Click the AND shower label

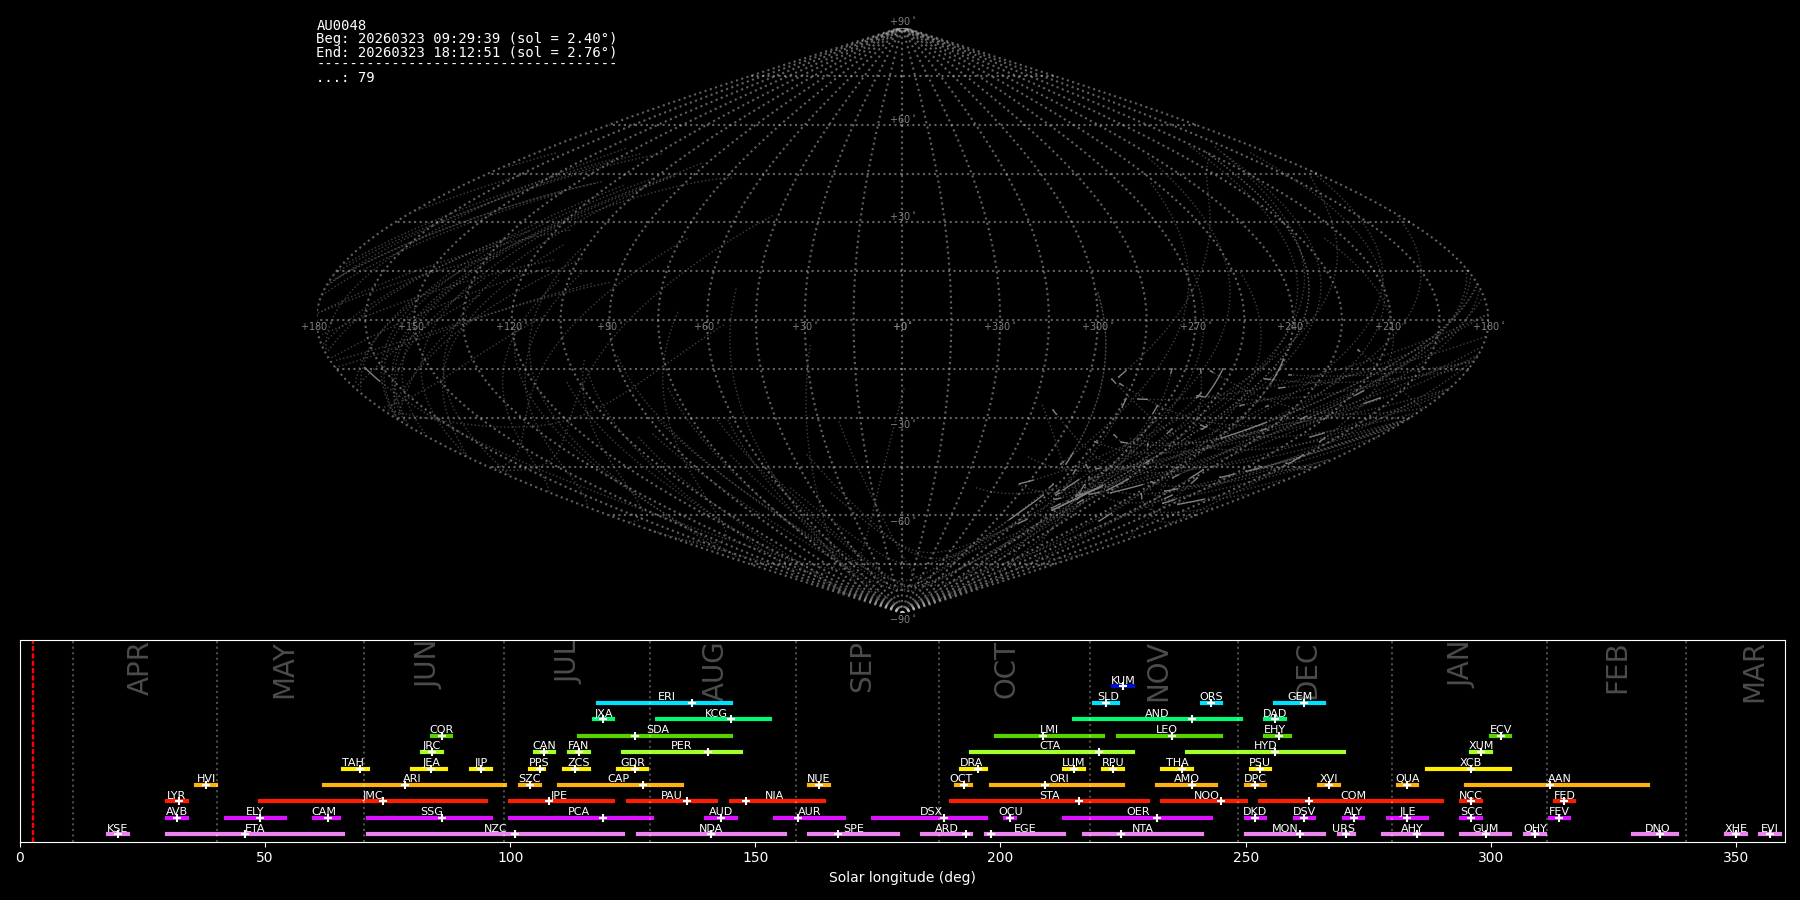click(1157, 714)
